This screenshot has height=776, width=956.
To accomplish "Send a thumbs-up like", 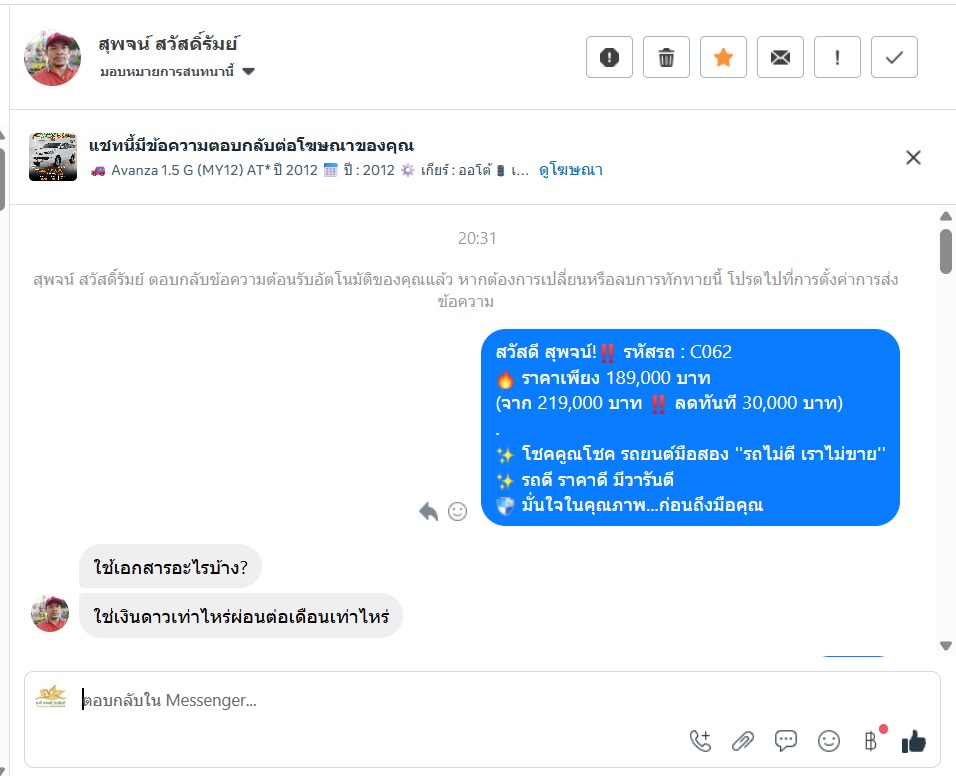I will point(913,741).
